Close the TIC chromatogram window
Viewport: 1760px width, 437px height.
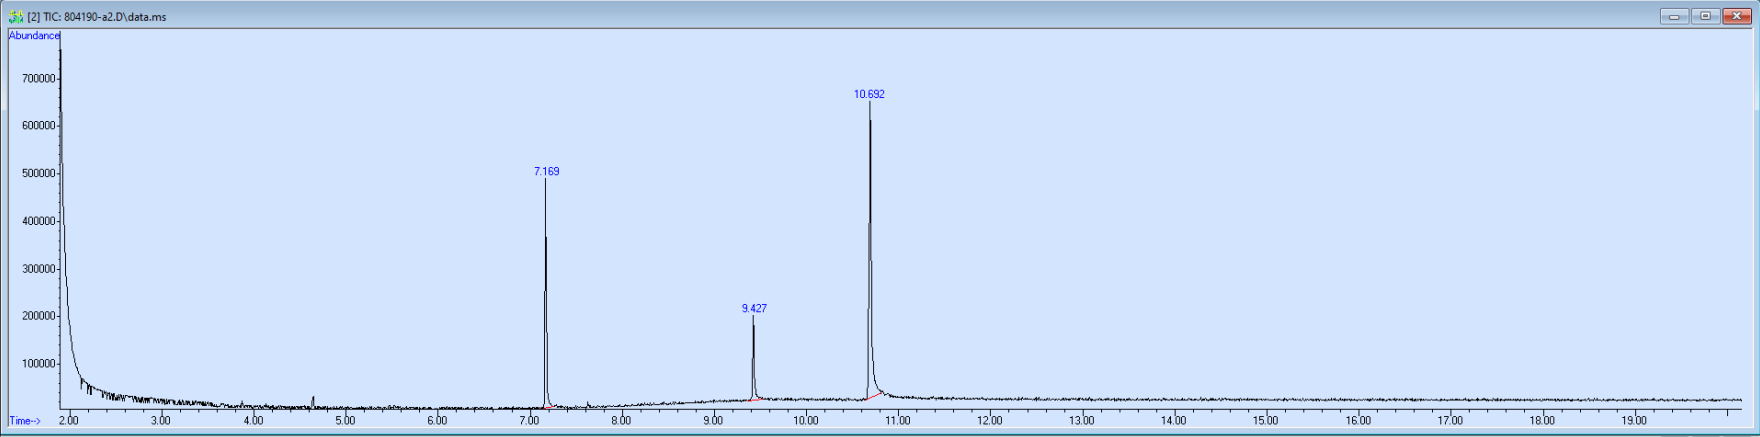point(1737,16)
